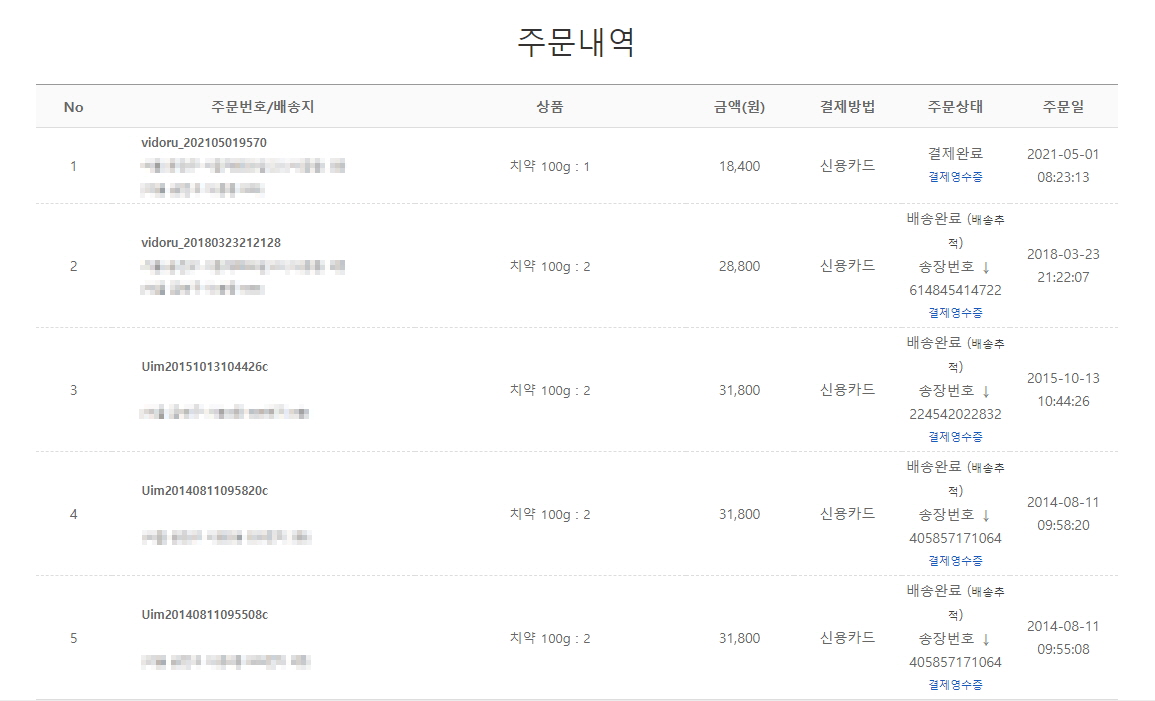This screenshot has height=701, width=1155.
Task: Click the 주문일 column header
Action: point(1063,107)
